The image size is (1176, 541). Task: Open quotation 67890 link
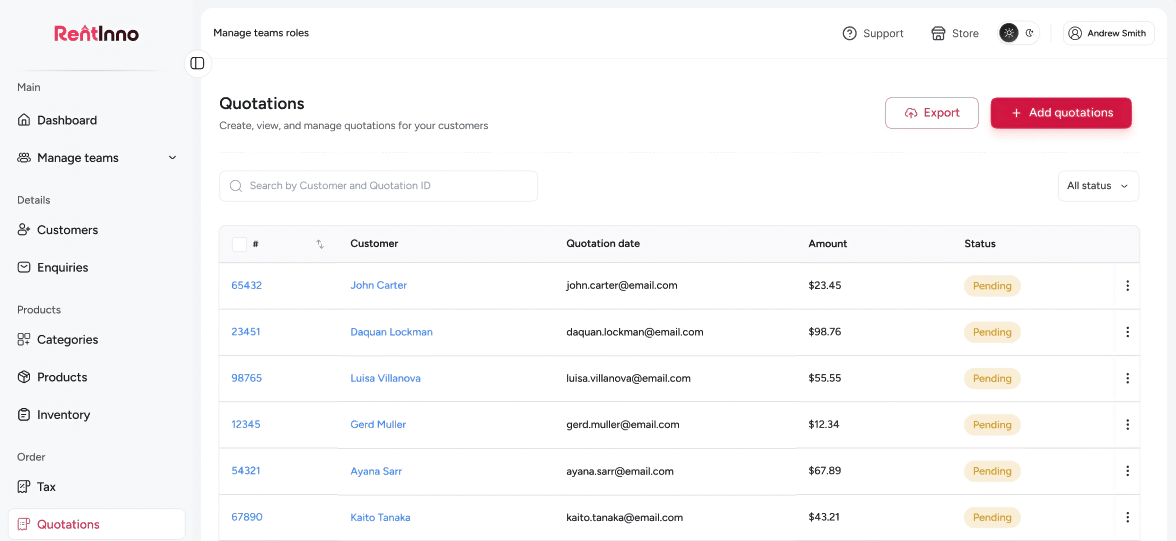(247, 517)
